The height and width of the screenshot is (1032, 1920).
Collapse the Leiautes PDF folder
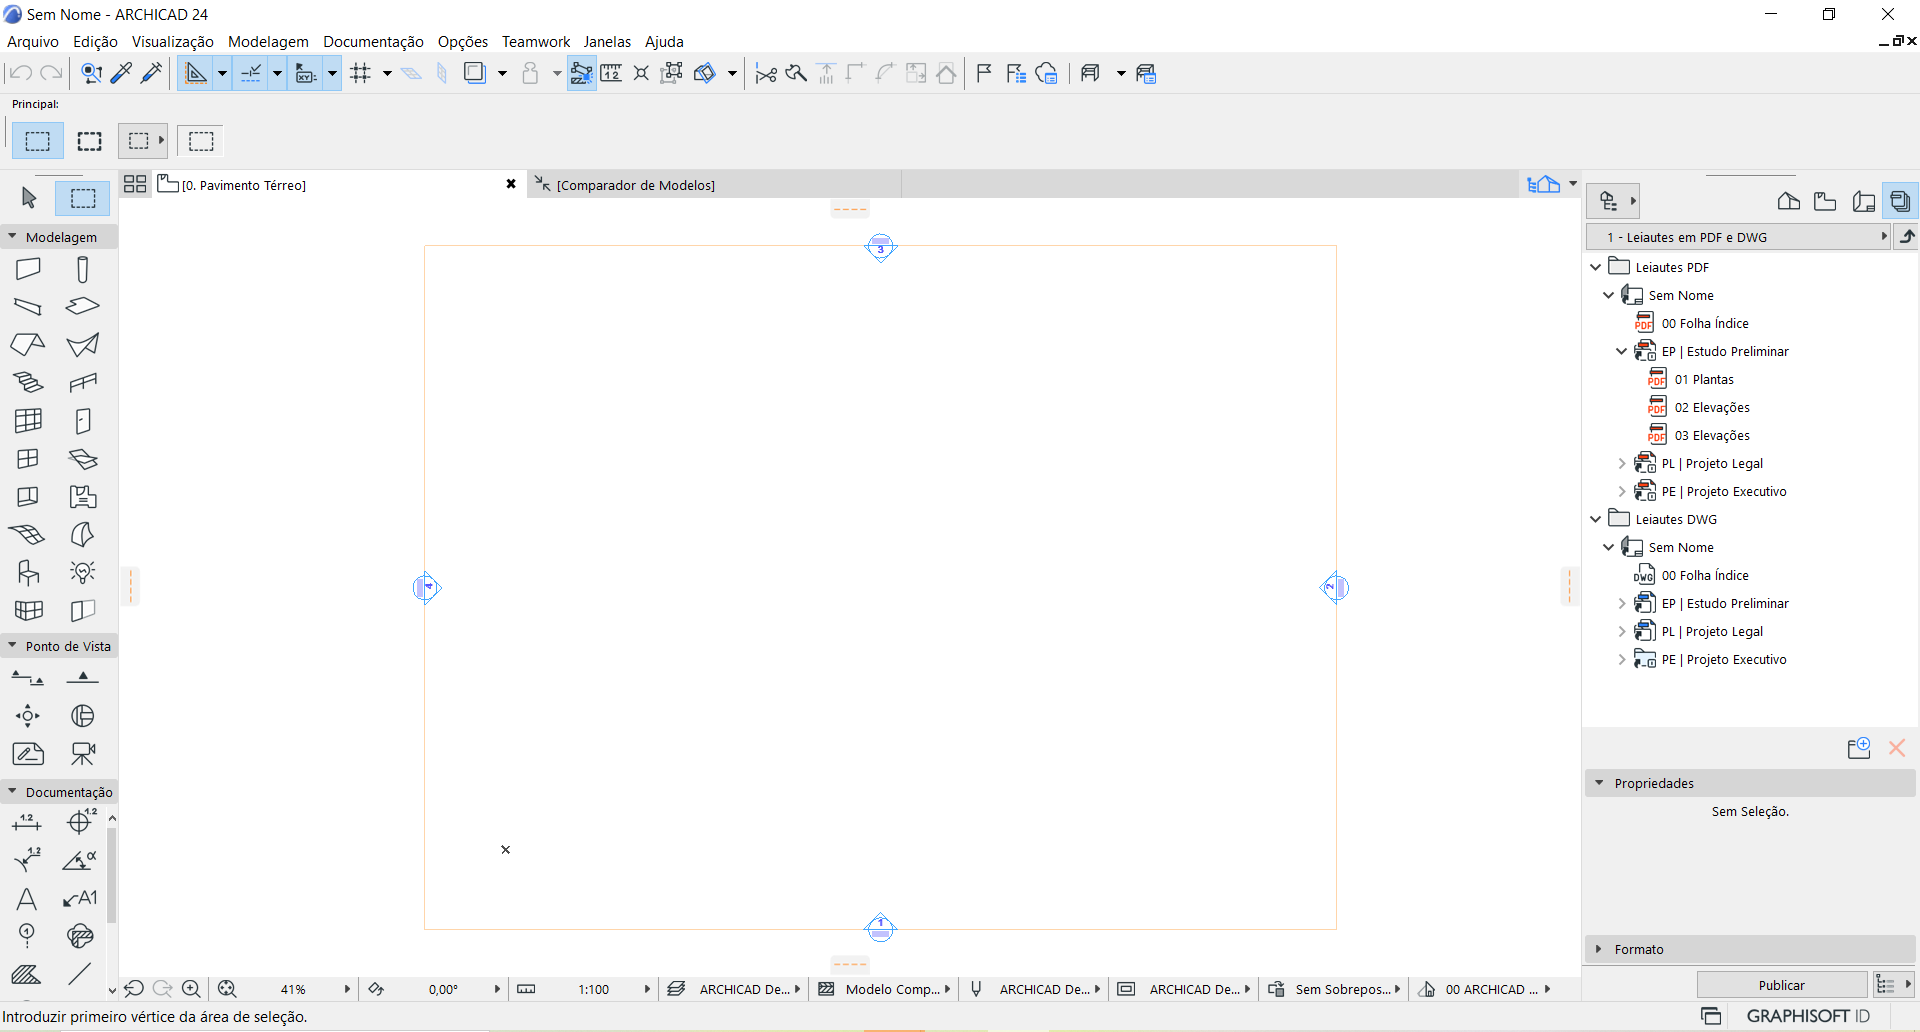(1596, 267)
